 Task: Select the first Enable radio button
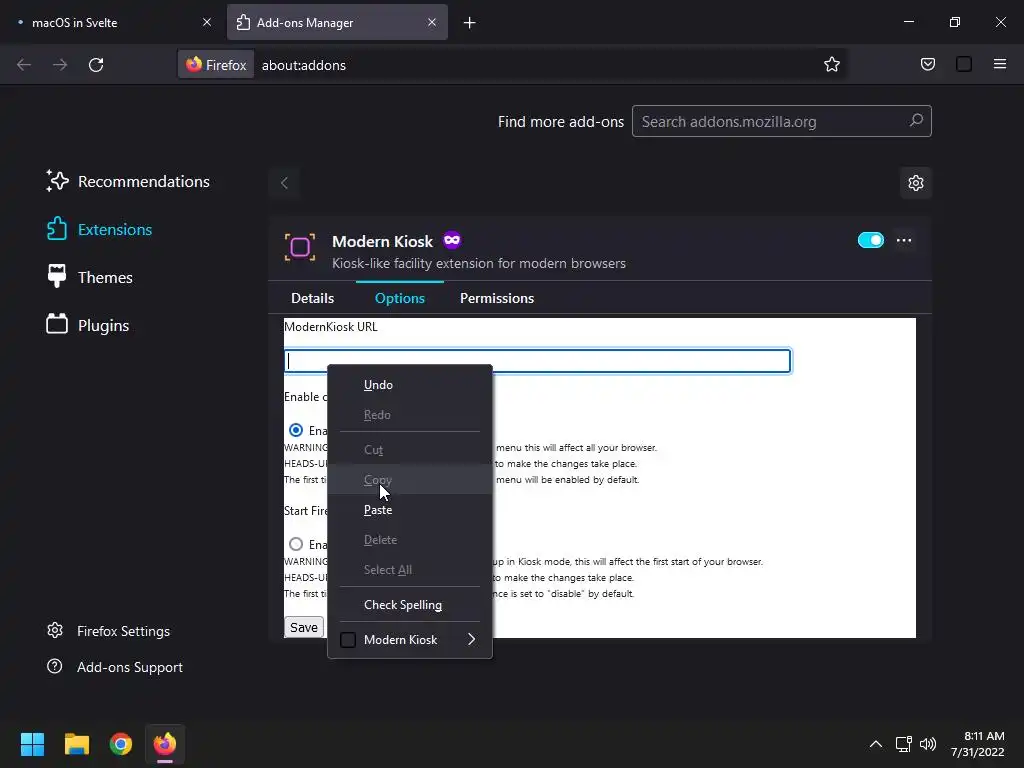[296, 430]
